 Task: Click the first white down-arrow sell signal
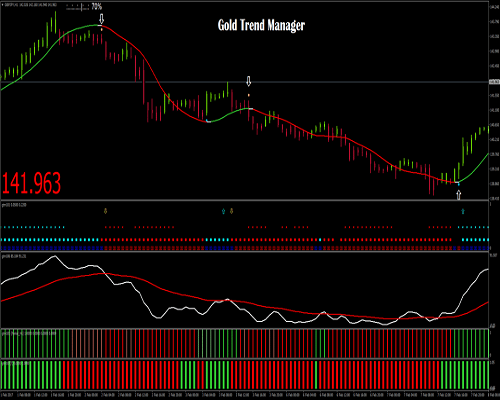point(102,19)
